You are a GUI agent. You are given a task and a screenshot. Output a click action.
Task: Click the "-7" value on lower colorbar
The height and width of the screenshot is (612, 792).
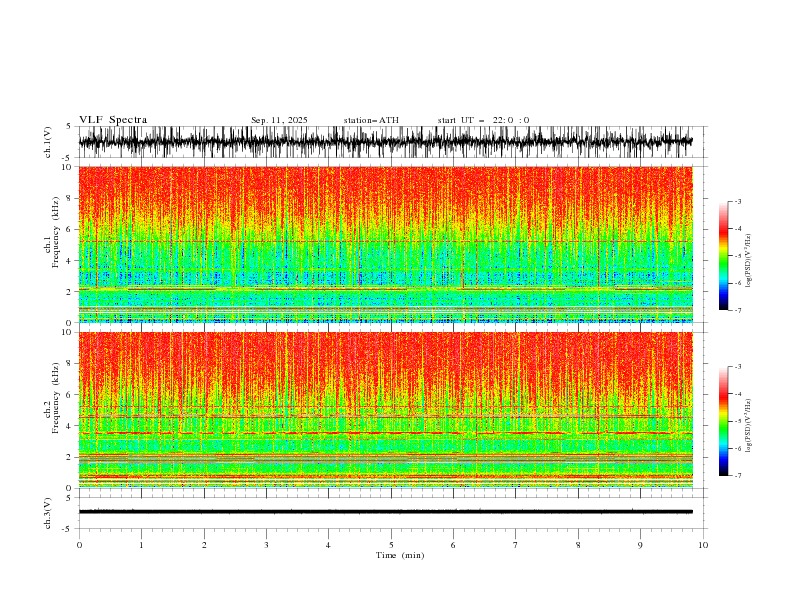pyautogui.click(x=738, y=476)
